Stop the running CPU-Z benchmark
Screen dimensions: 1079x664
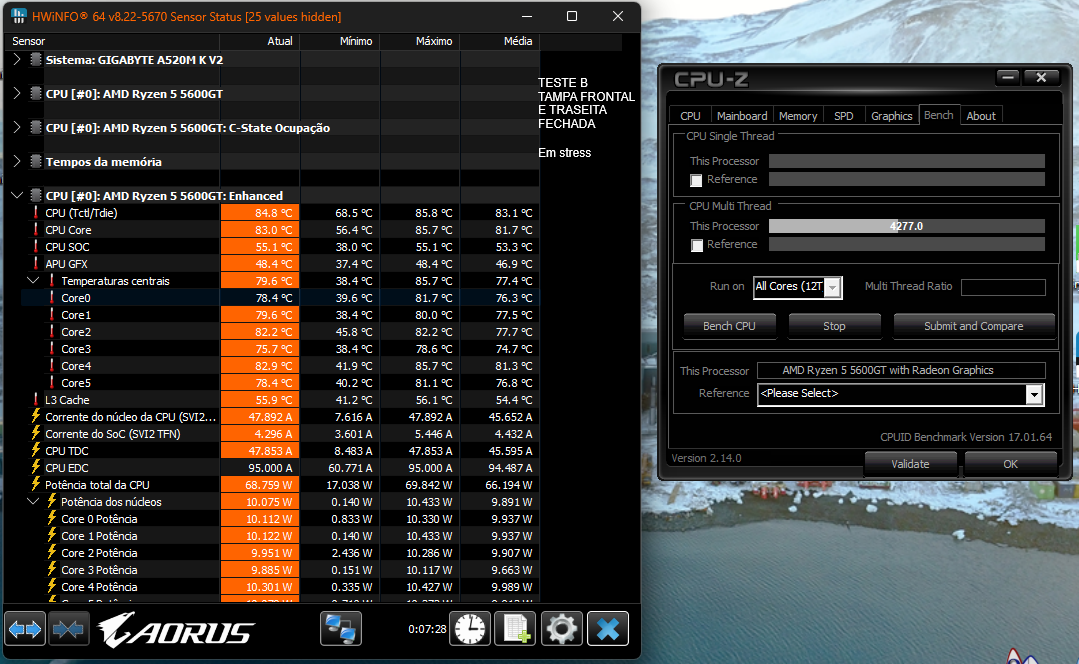834,326
